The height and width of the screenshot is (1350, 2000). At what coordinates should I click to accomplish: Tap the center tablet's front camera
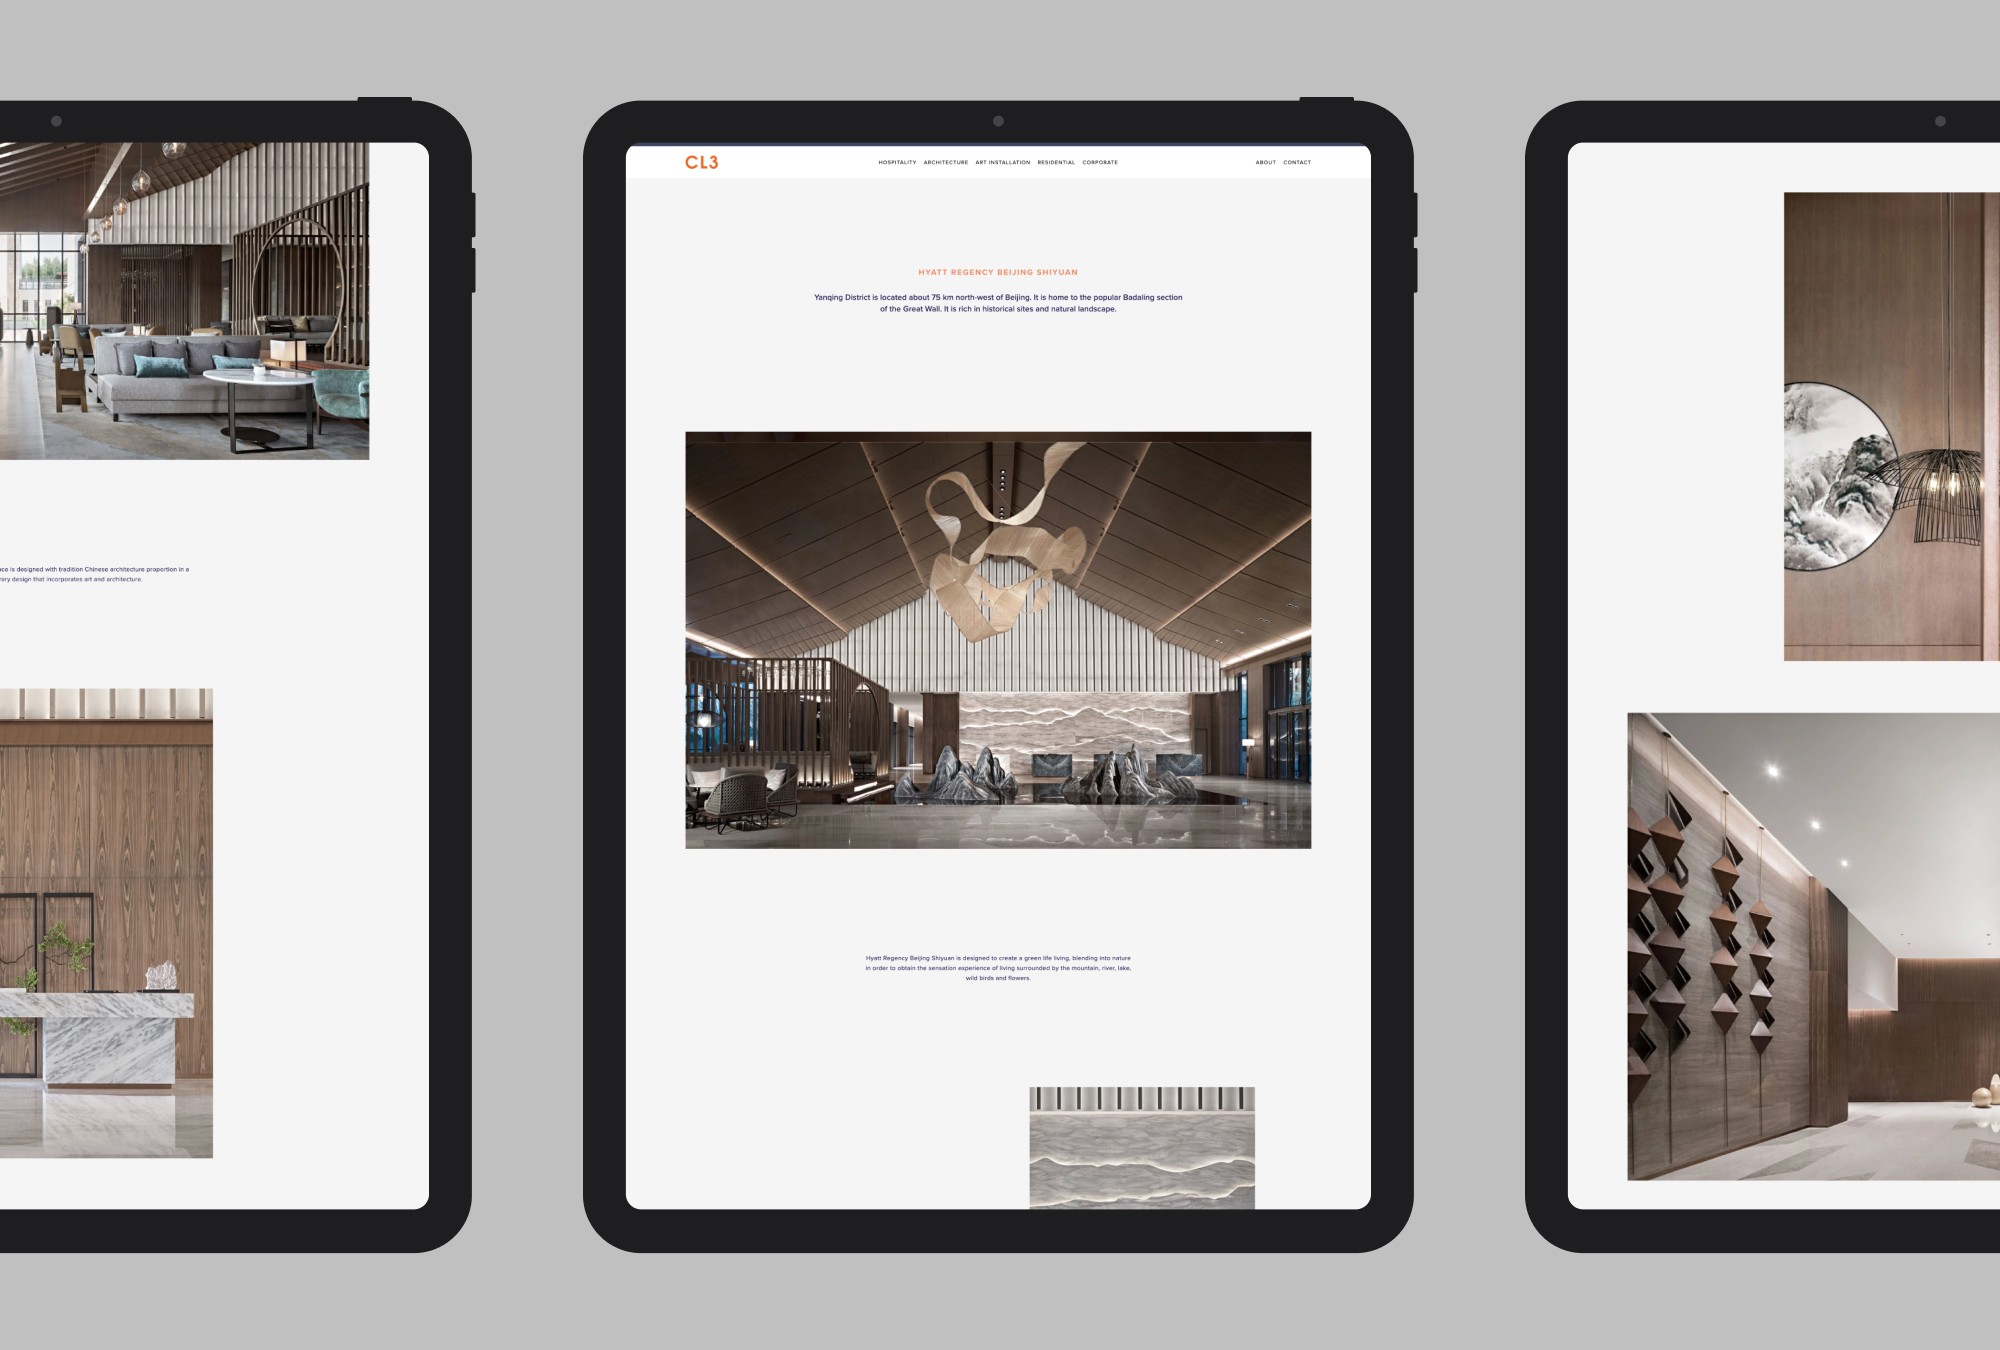point(998,121)
